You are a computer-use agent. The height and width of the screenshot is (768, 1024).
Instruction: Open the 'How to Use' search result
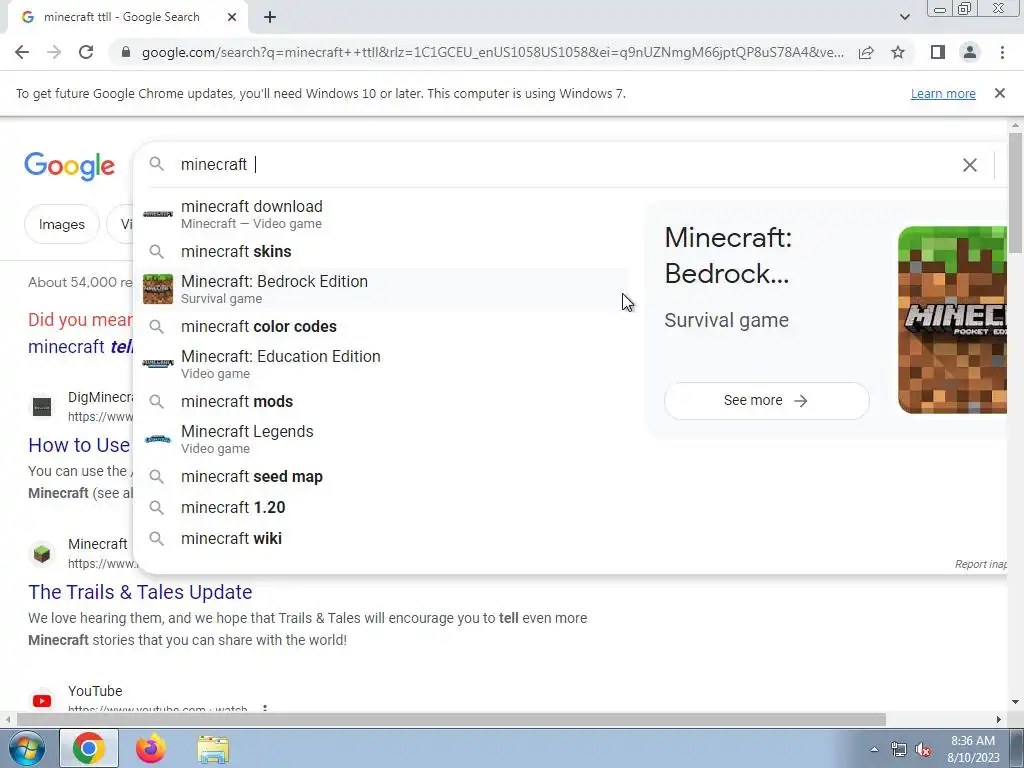pyautogui.click(x=80, y=445)
